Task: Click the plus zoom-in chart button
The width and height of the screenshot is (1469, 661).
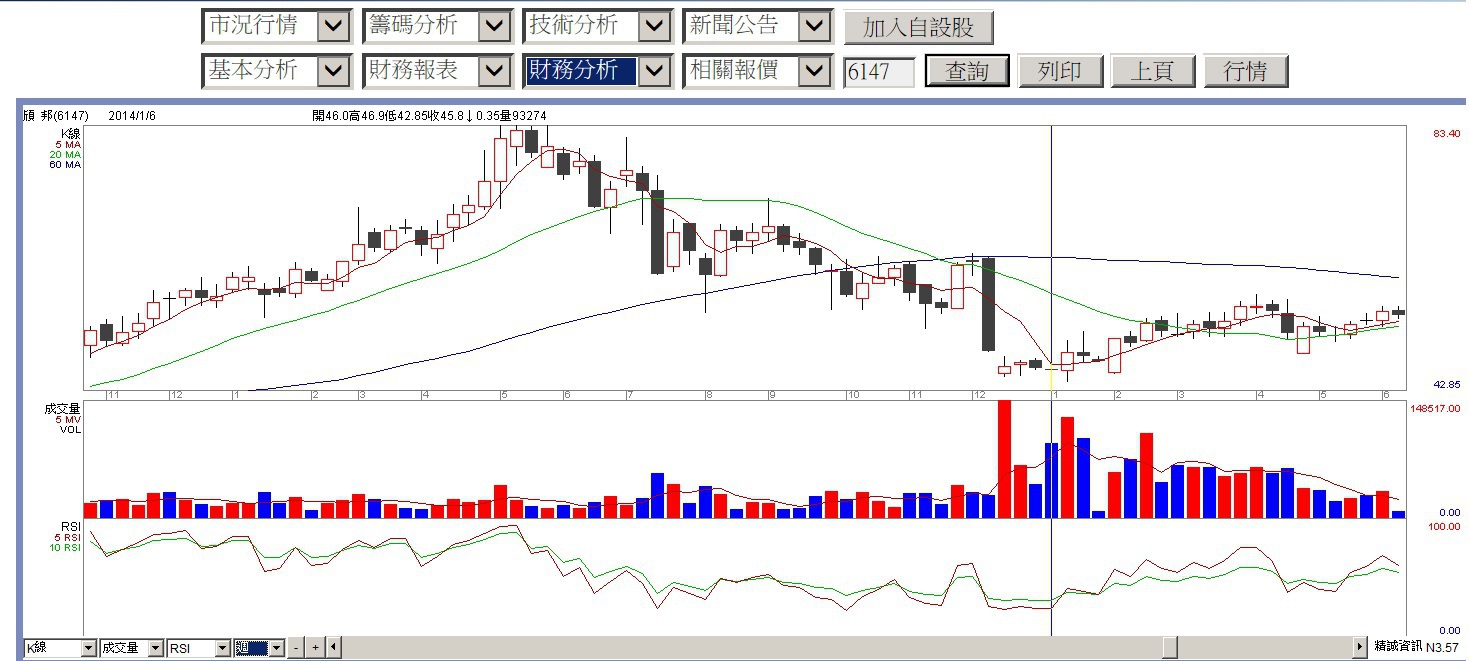Action: tap(315, 648)
